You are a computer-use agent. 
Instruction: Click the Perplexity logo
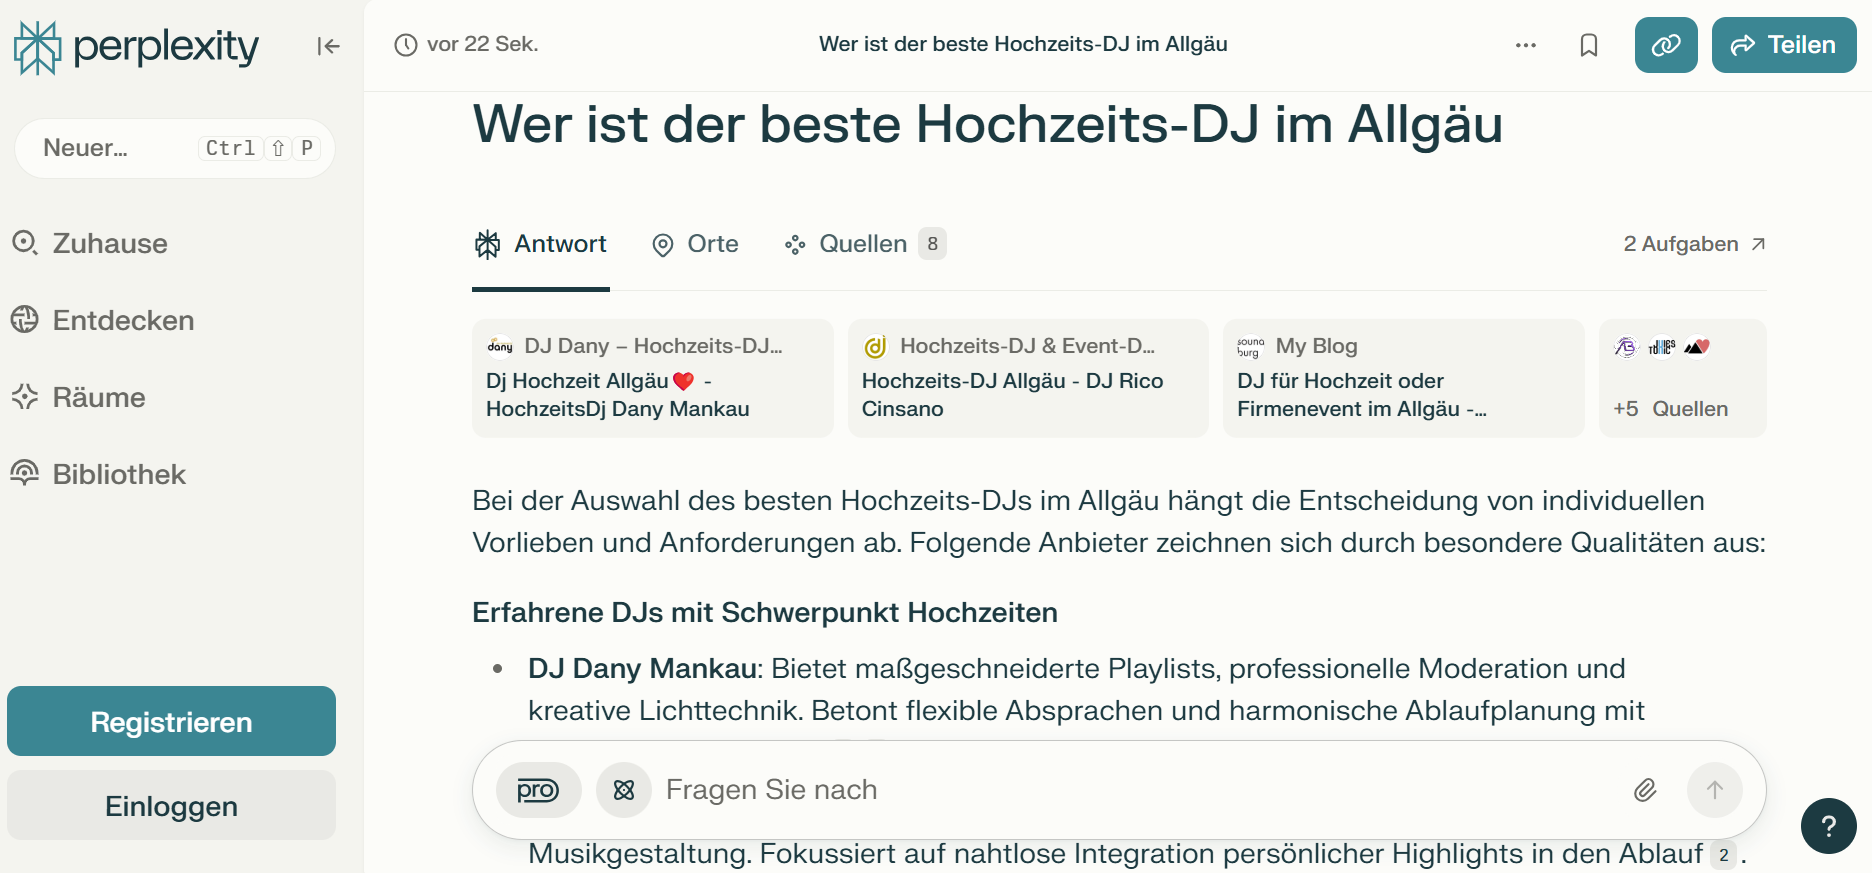point(137,47)
